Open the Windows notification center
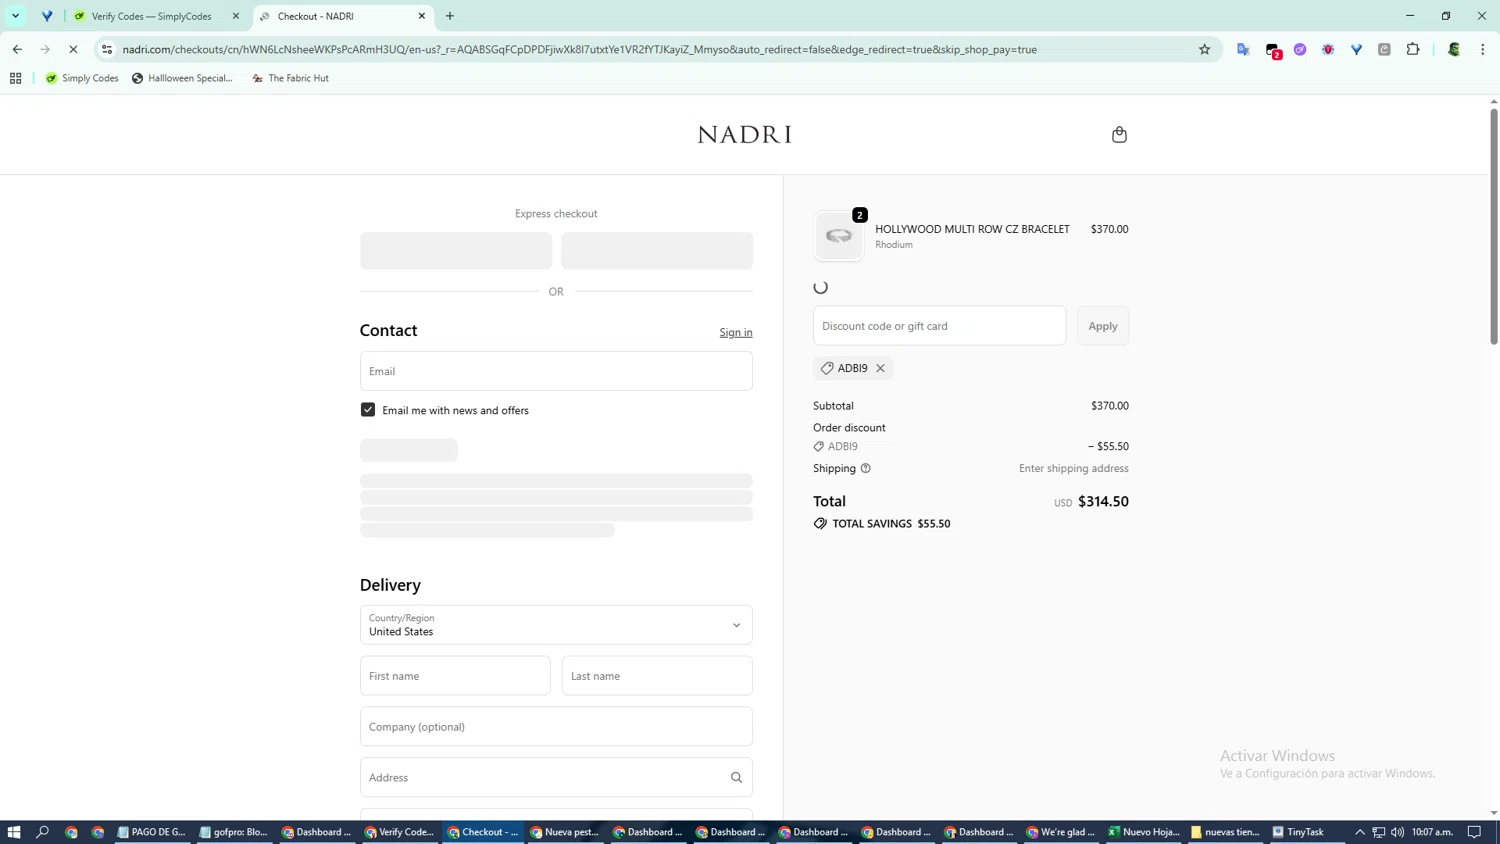The image size is (1500, 844). tap(1475, 832)
